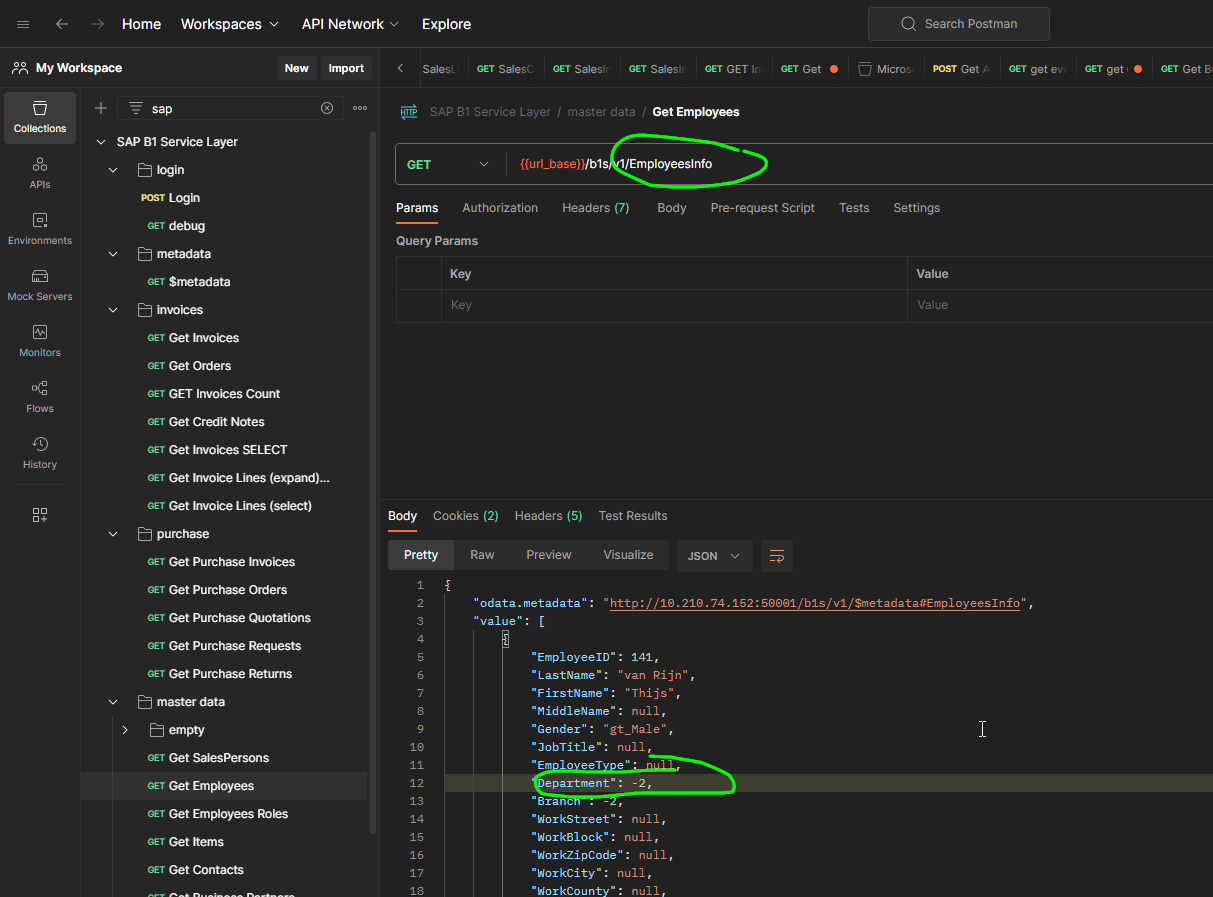This screenshot has width=1213, height=897.
Task: Click the plus icon to create collection
Action: tap(101, 108)
